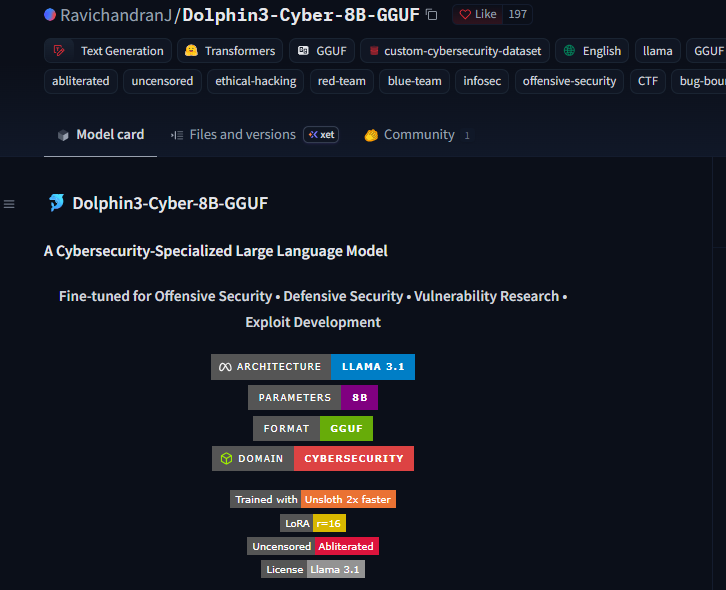
Task: Click the xet badge
Action: tap(321, 135)
